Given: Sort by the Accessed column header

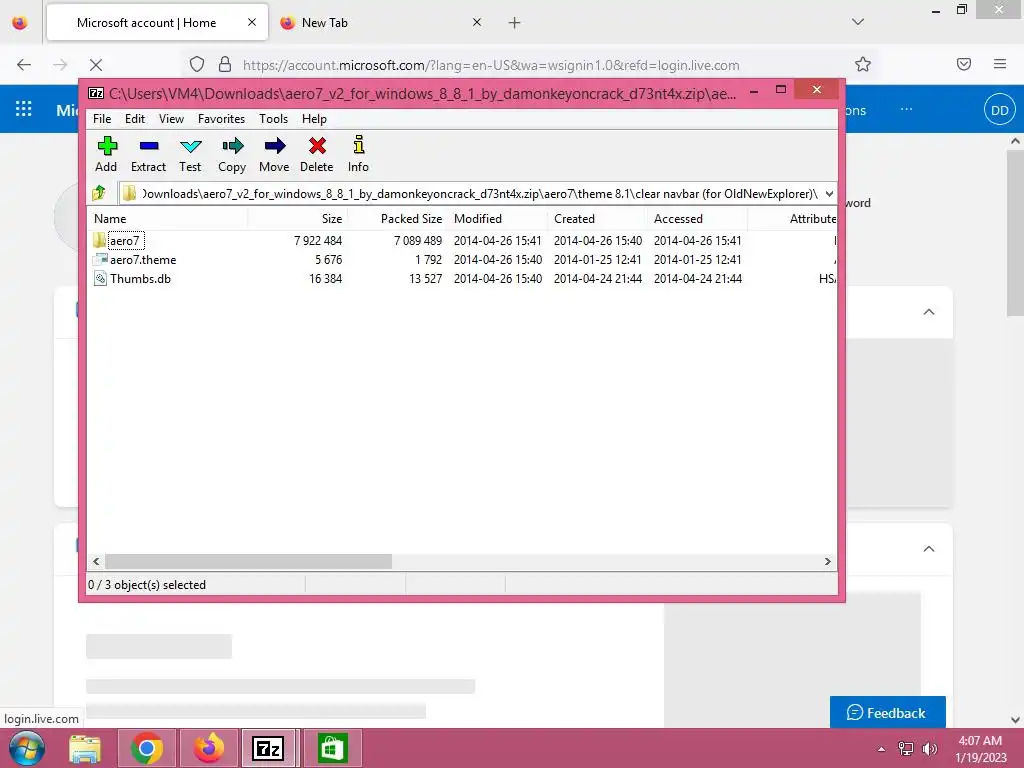Looking at the screenshot, I should 698,219.
